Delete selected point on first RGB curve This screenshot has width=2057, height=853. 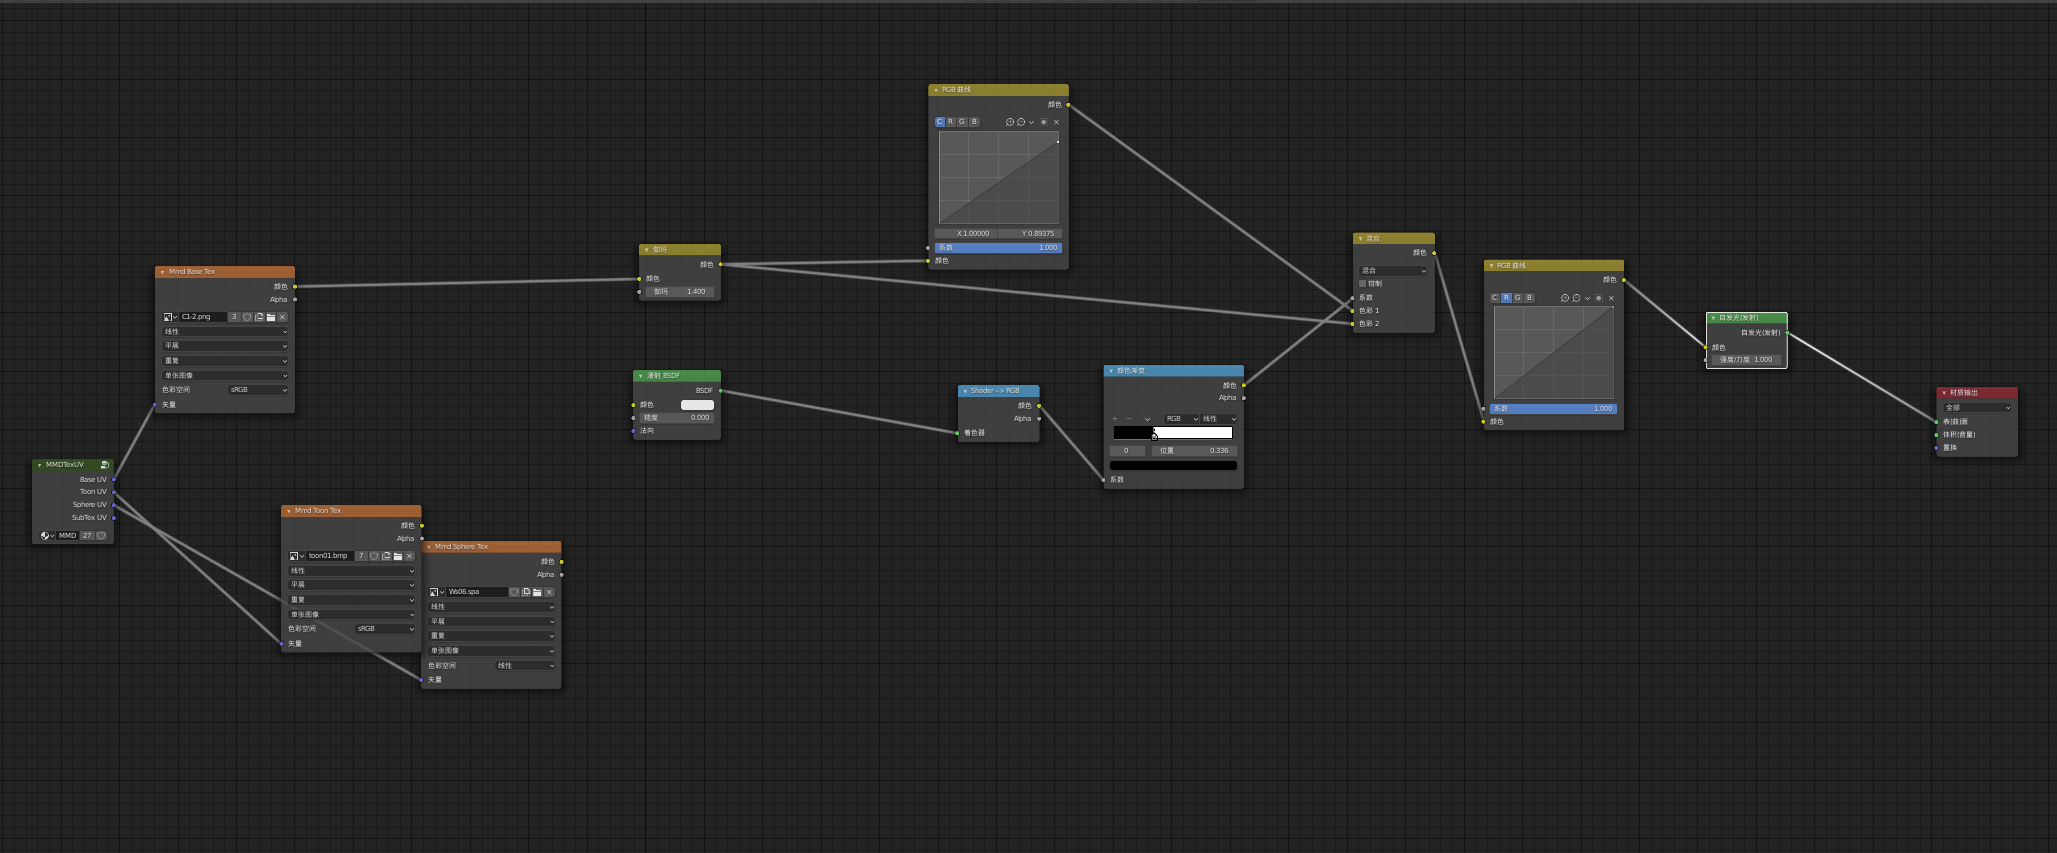pos(1056,122)
